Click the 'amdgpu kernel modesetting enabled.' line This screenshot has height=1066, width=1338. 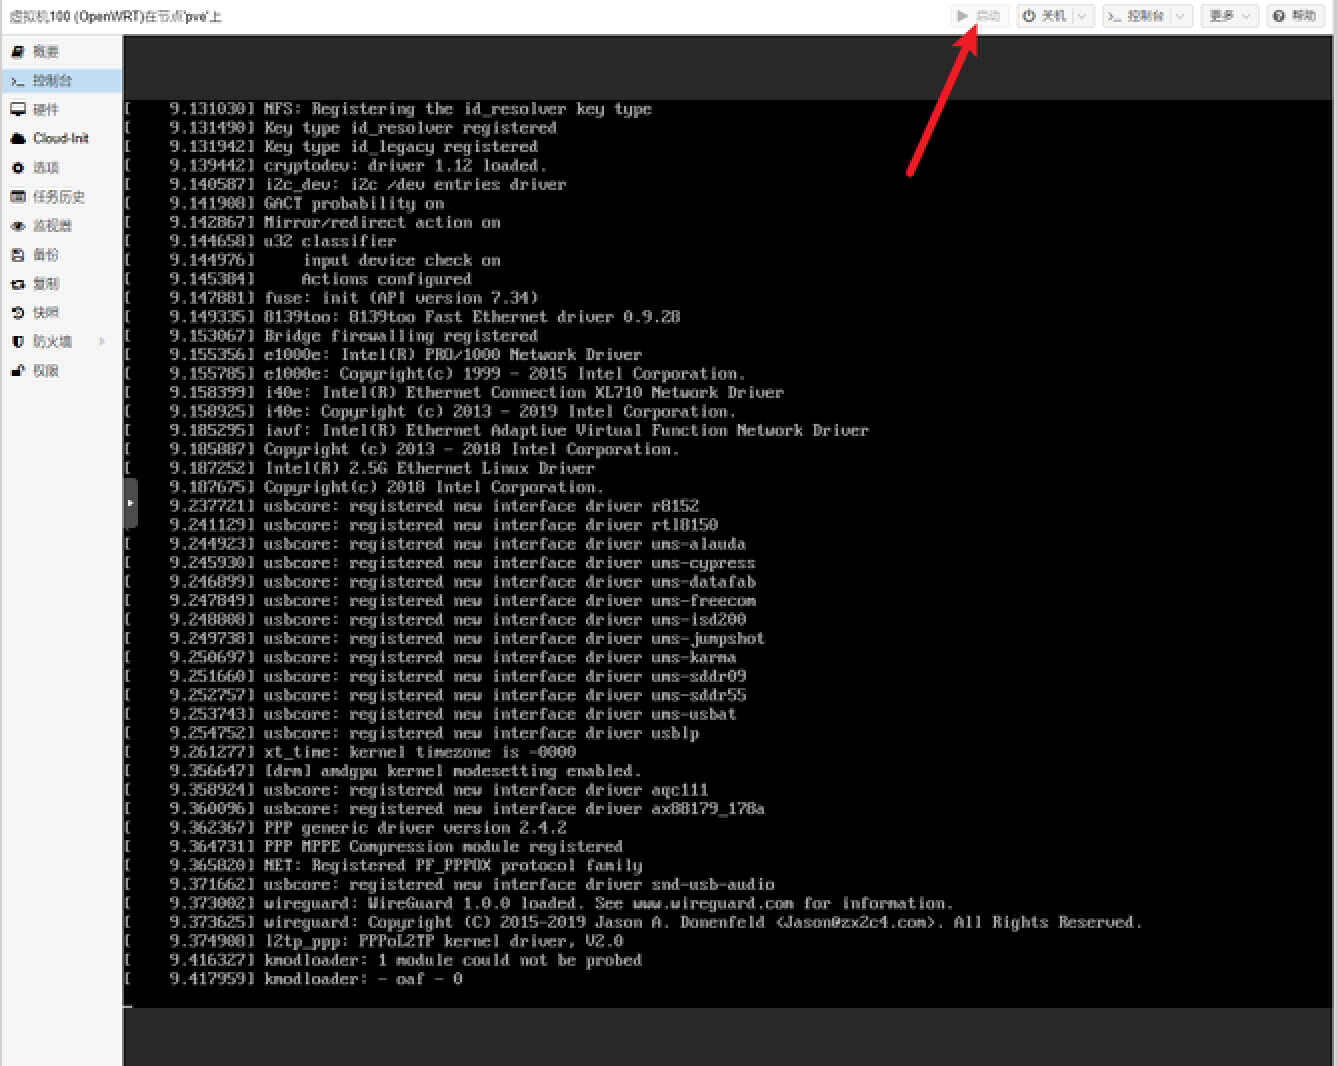pyautogui.click(x=452, y=771)
